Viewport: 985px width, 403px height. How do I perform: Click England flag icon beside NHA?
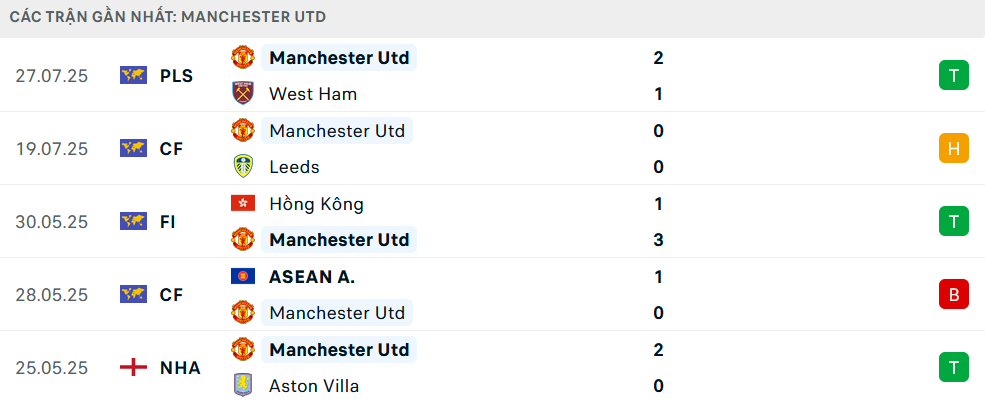tap(133, 367)
